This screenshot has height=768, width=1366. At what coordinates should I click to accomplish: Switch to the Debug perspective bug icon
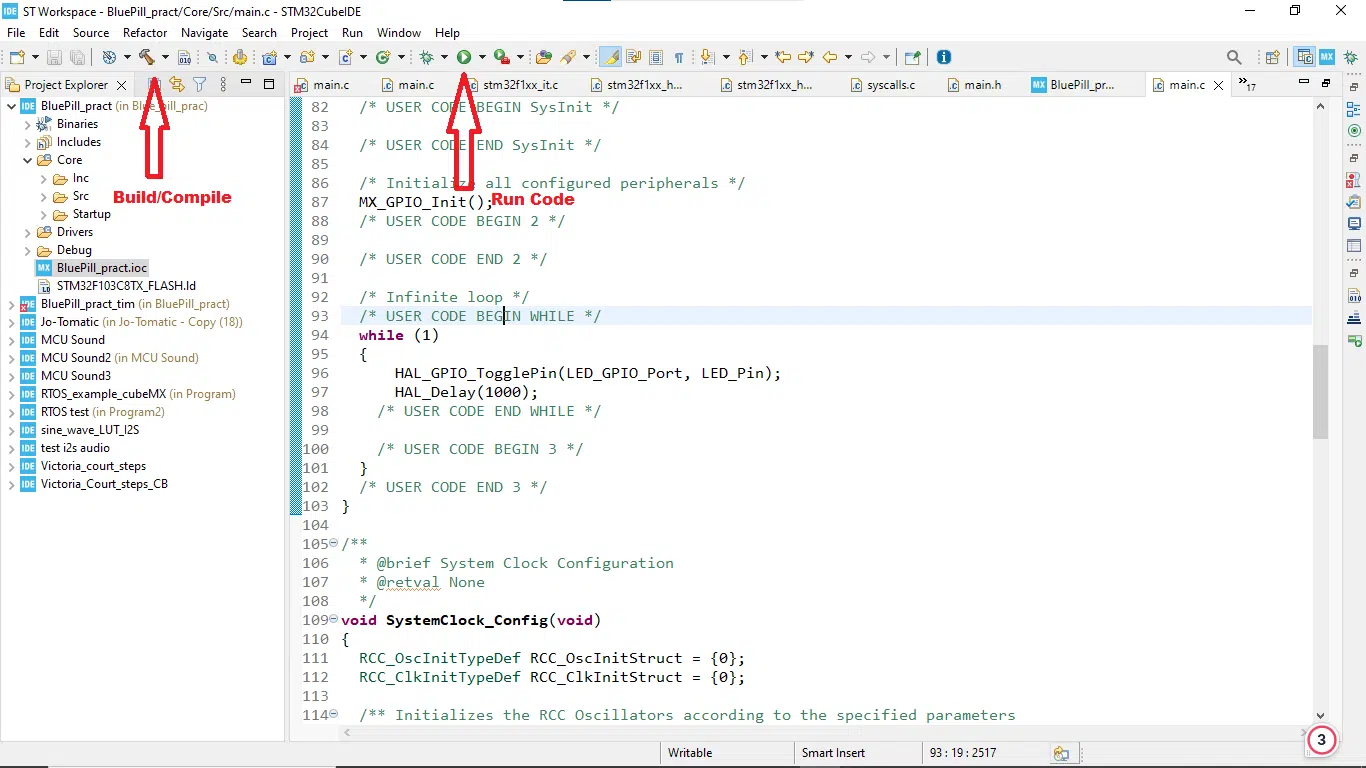point(1350,57)
